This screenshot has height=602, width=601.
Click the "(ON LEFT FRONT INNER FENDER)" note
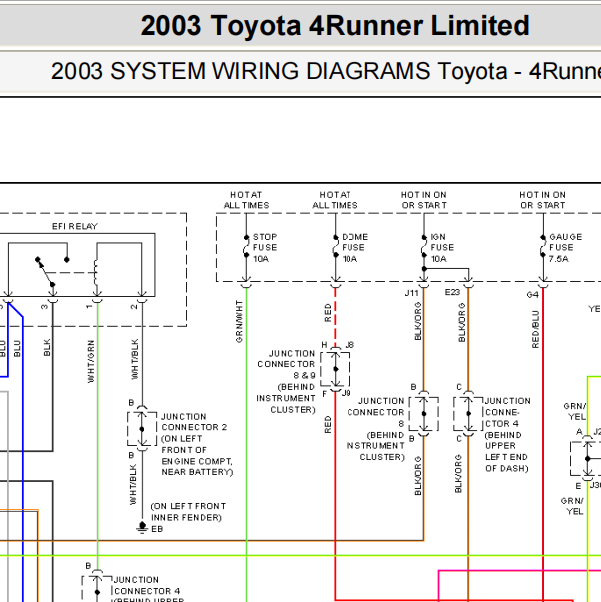coord(188,512)
